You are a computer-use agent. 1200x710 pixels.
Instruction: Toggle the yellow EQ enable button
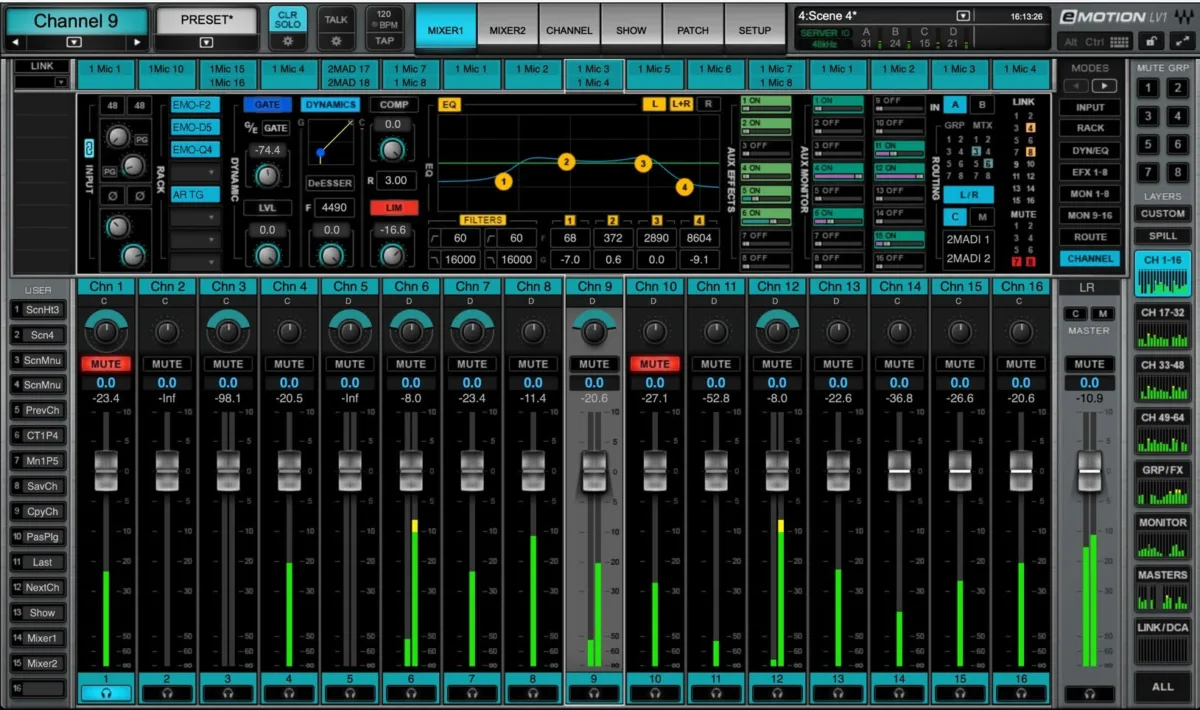point(449,104)
